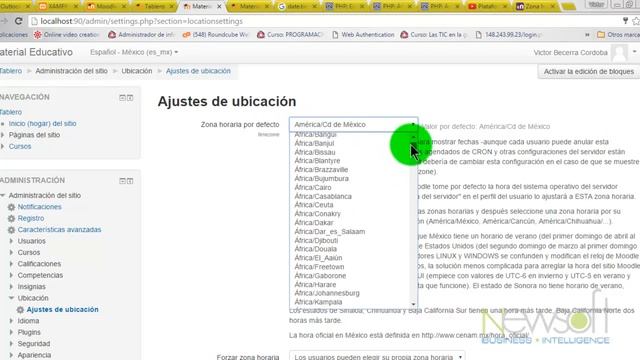
Task: Expand the Insignias tree node
Action: [x=11, y=287]
